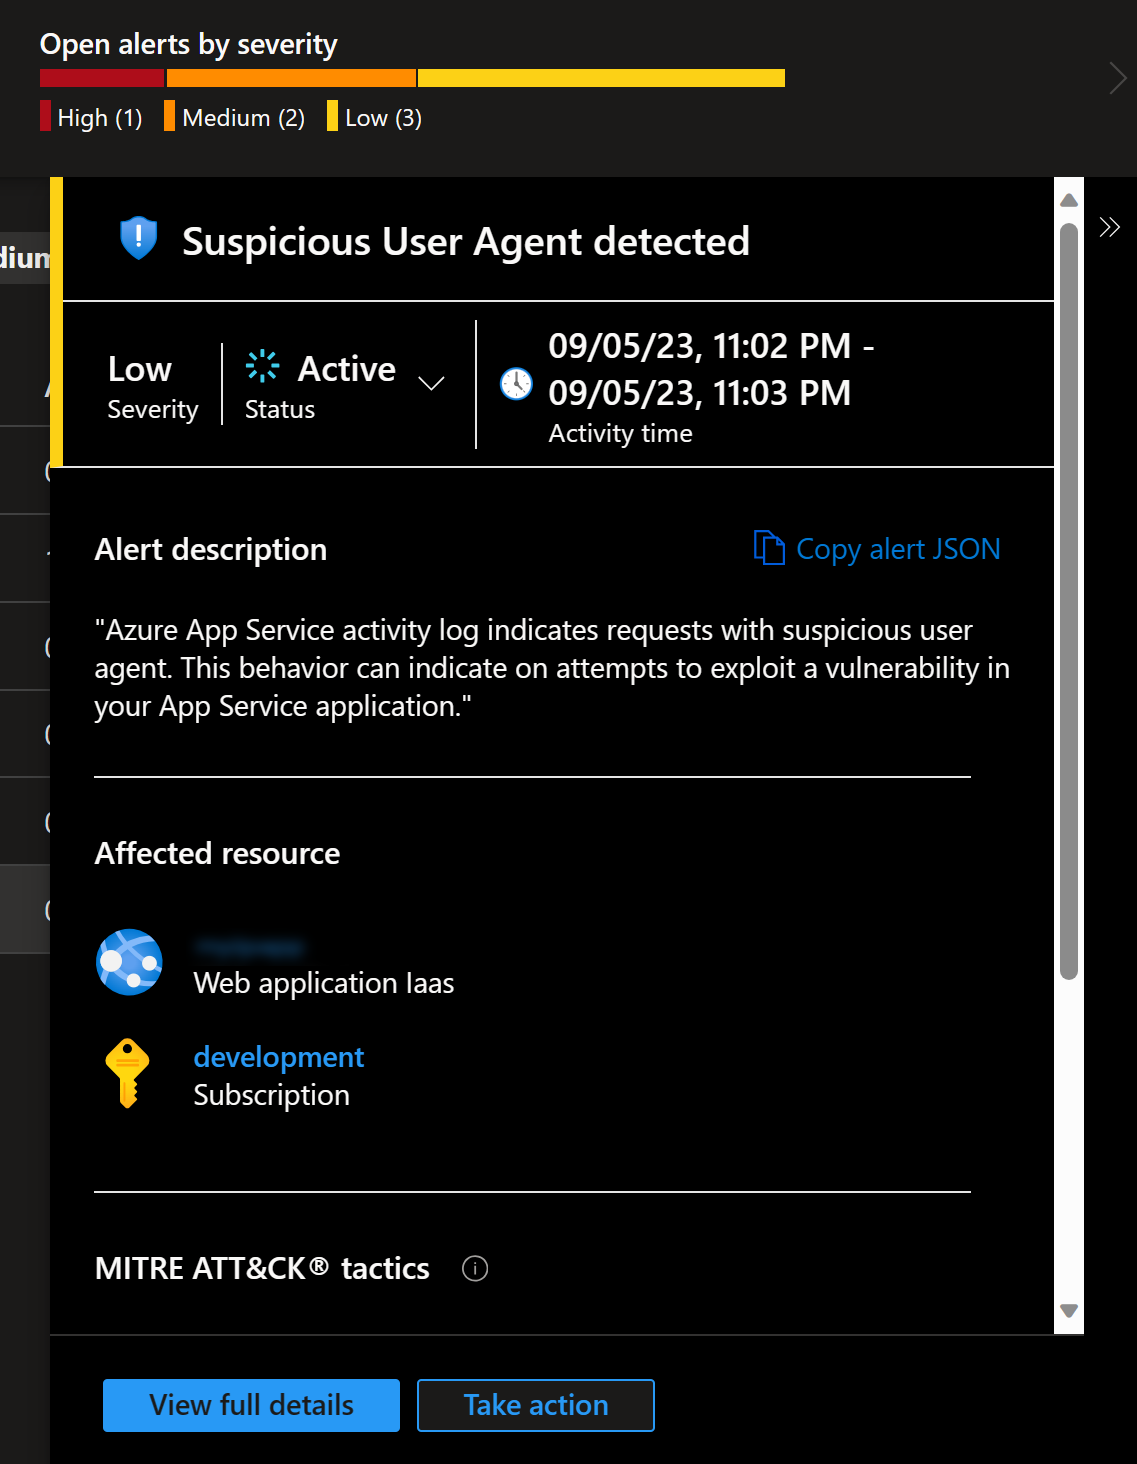
Task: Select the orange Medium severity bar segment
Action: [x=291, y=78]
